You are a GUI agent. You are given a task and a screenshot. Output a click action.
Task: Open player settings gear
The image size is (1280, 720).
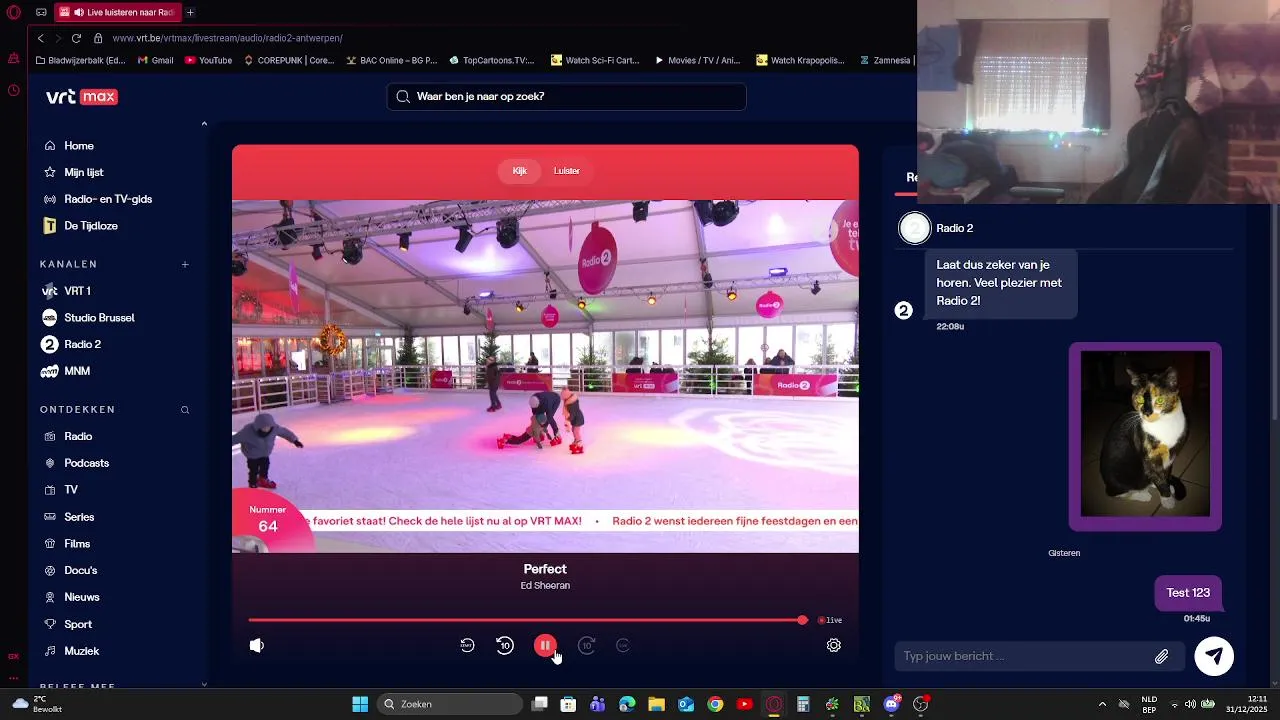pos(834,646)
